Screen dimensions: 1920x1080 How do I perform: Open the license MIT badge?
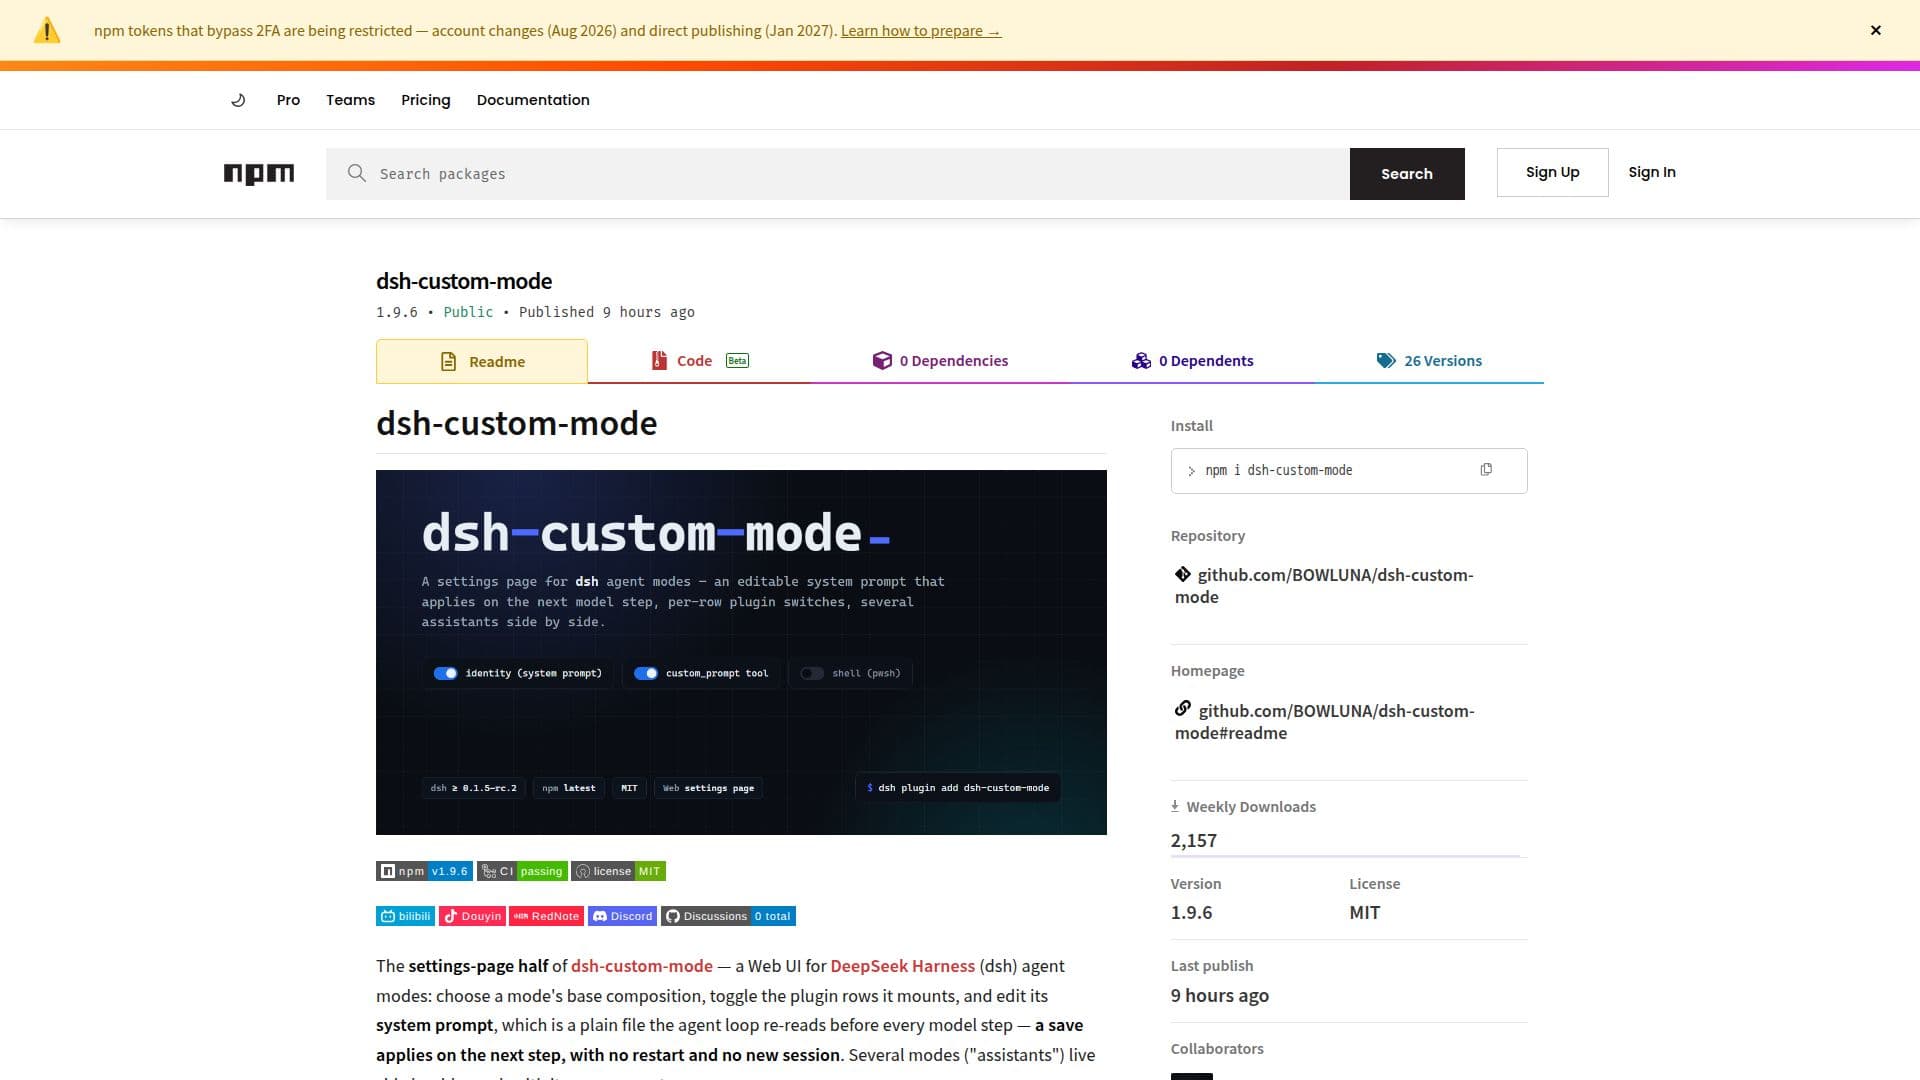[618, 871]
